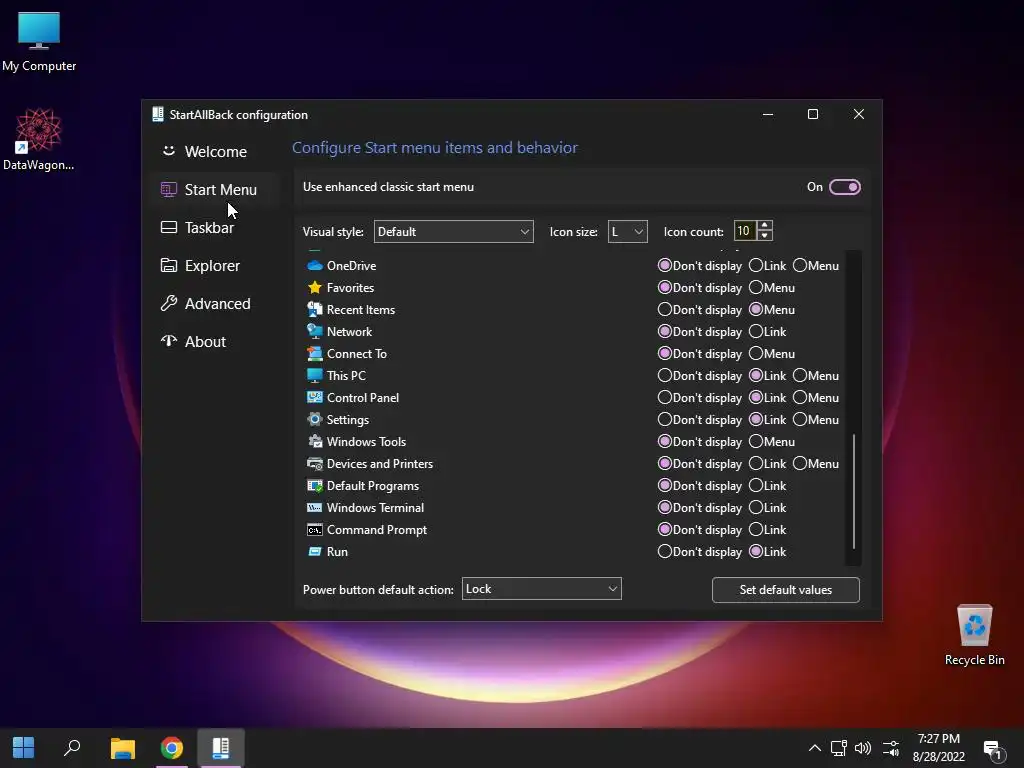Set OneDrive to Link

pyautogui.click(x=756, y=266)
